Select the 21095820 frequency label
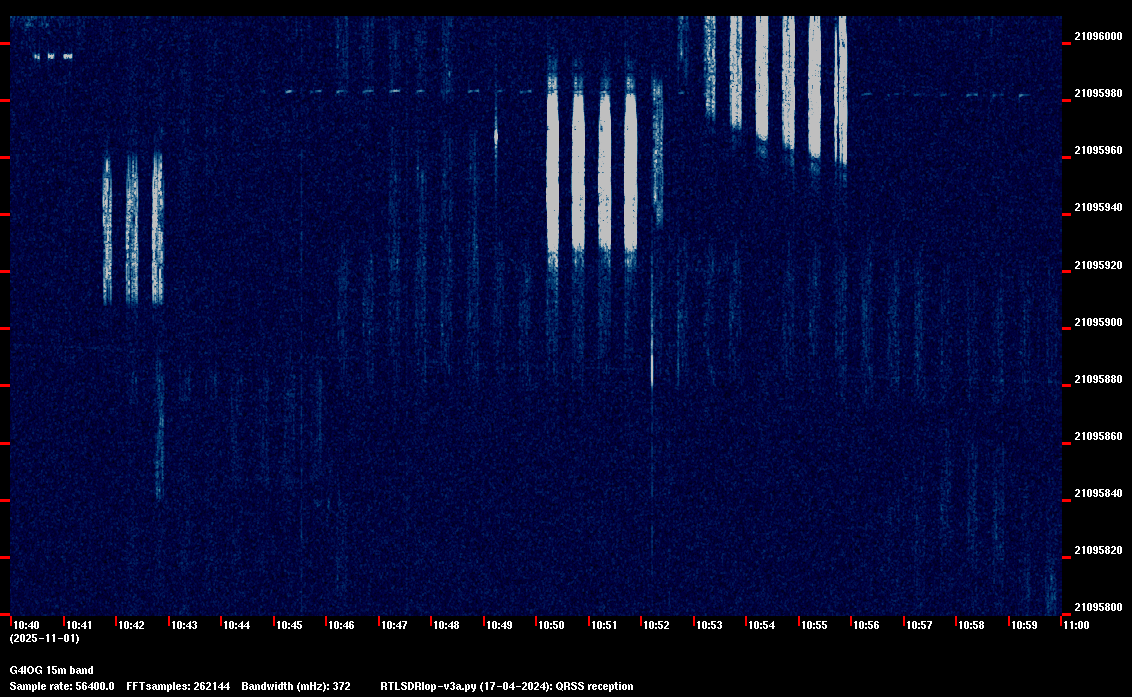Viewport: 1132px width, 697px height. (1099, 550)
